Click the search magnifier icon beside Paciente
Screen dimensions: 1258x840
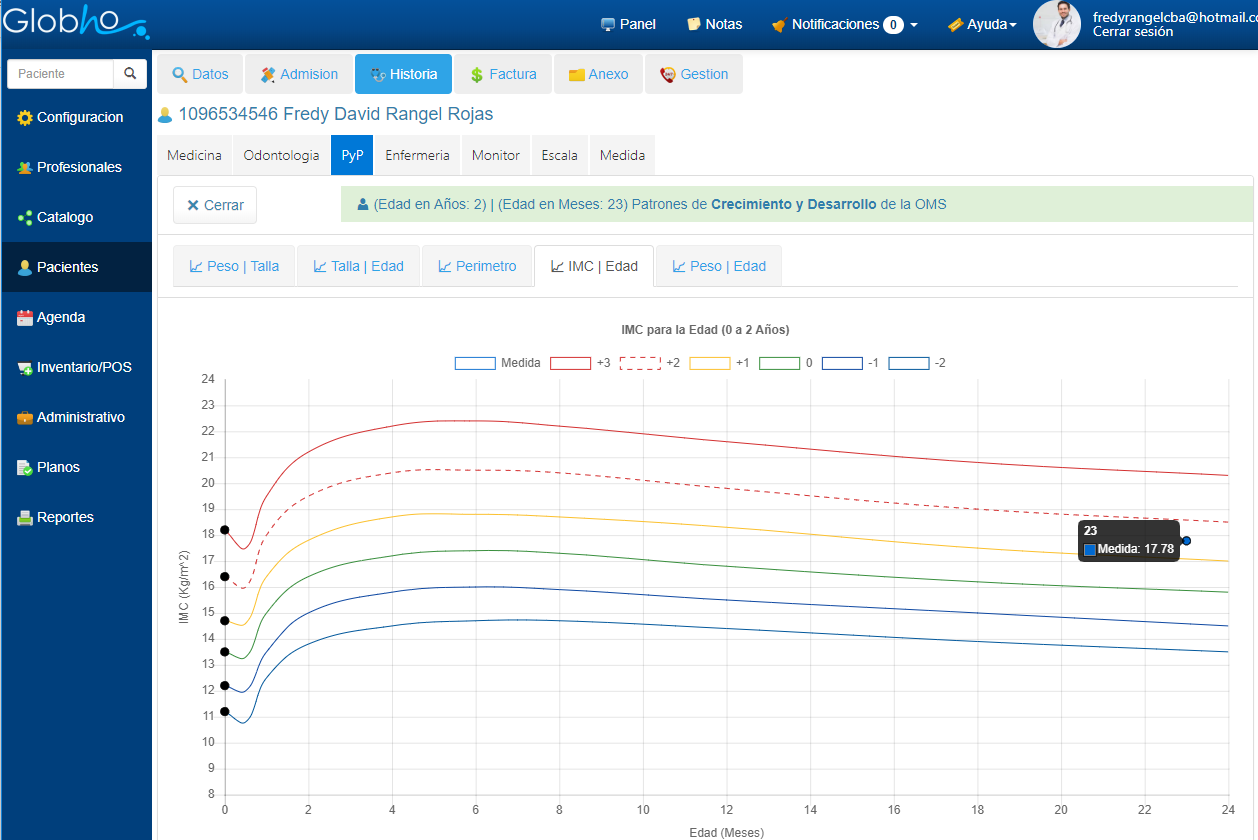[x=130, y=74]
